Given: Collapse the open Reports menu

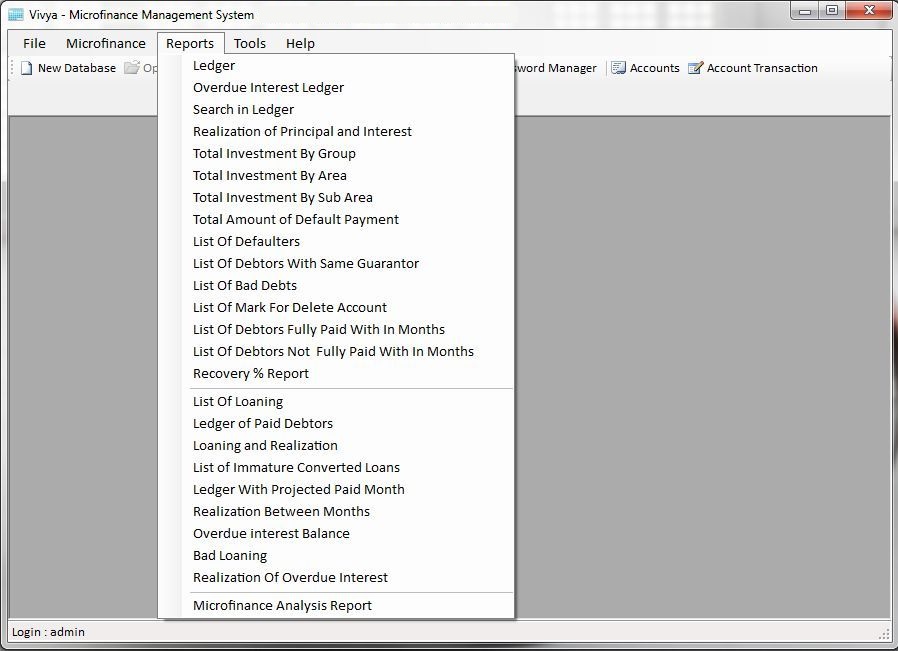Looking at the screenshot, I should click(190, 43).
